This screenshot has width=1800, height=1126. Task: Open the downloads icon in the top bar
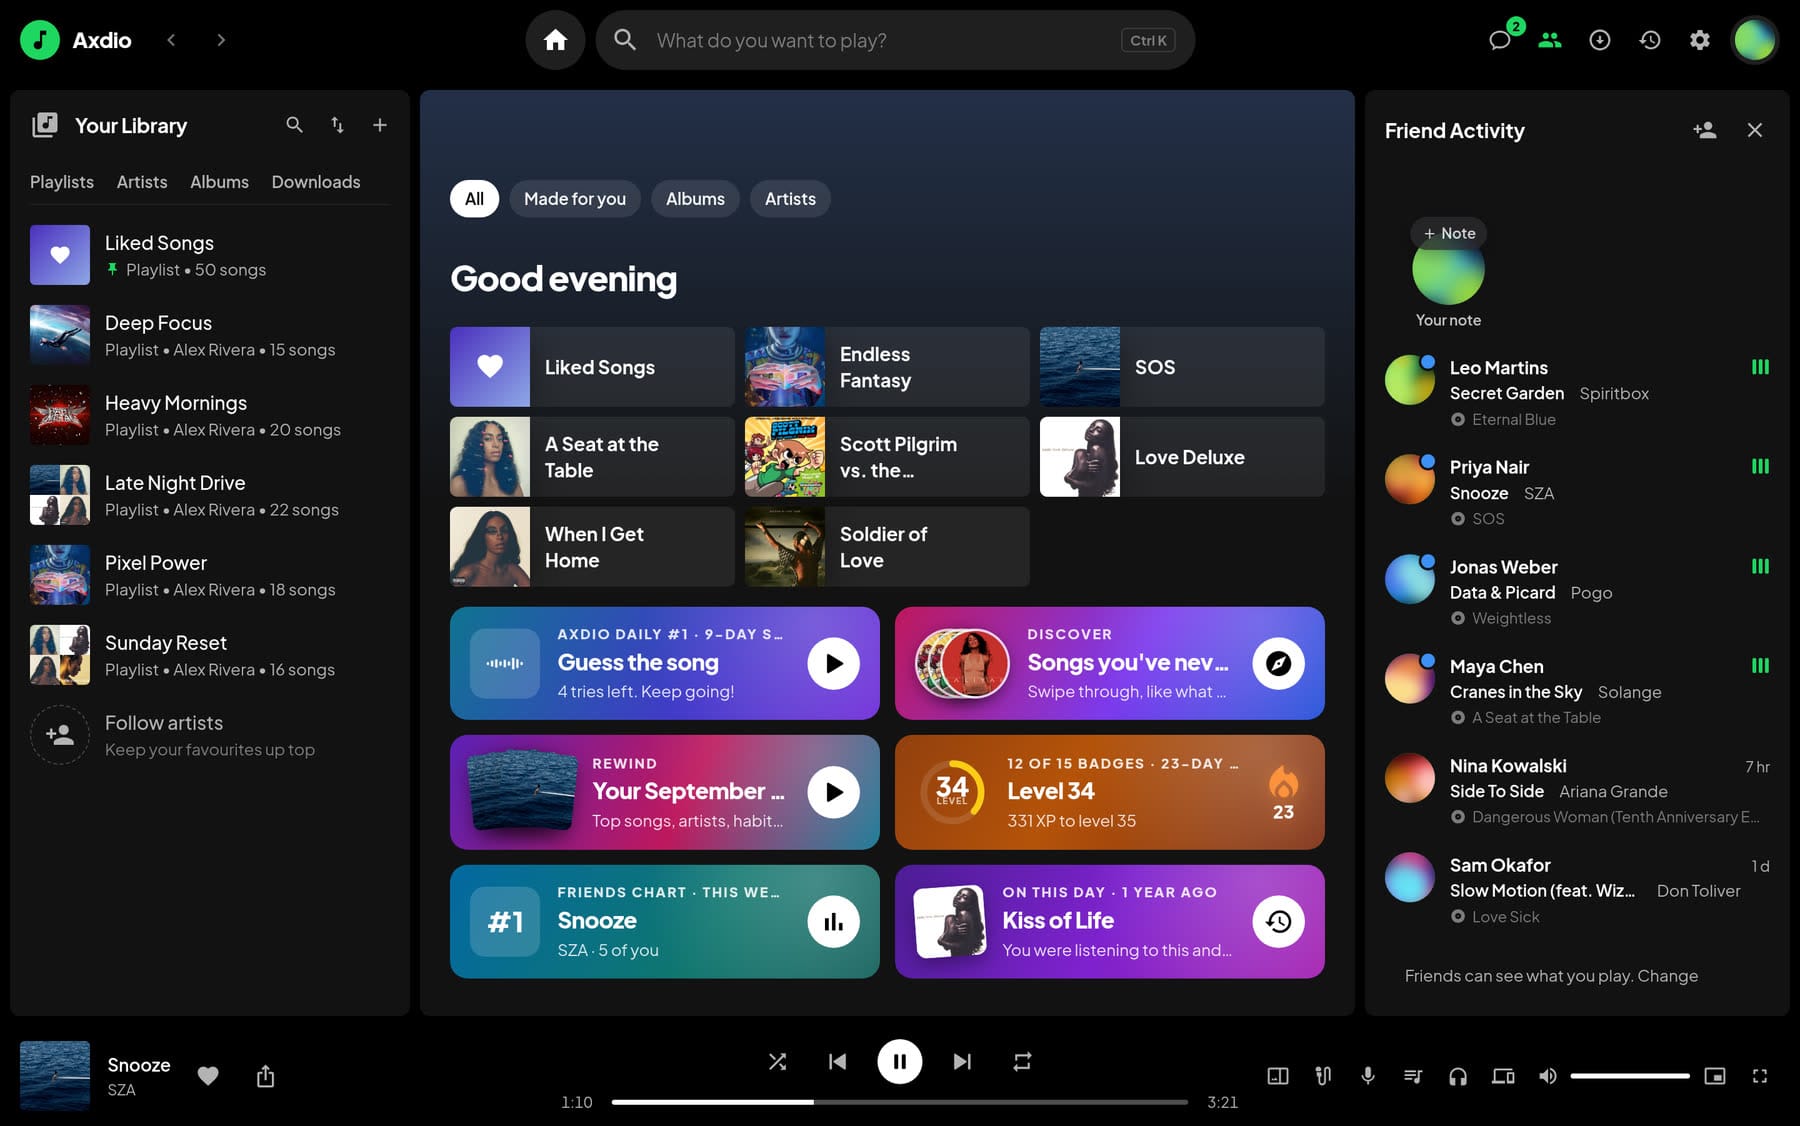pyautogui.click(x=1600, y=40)
